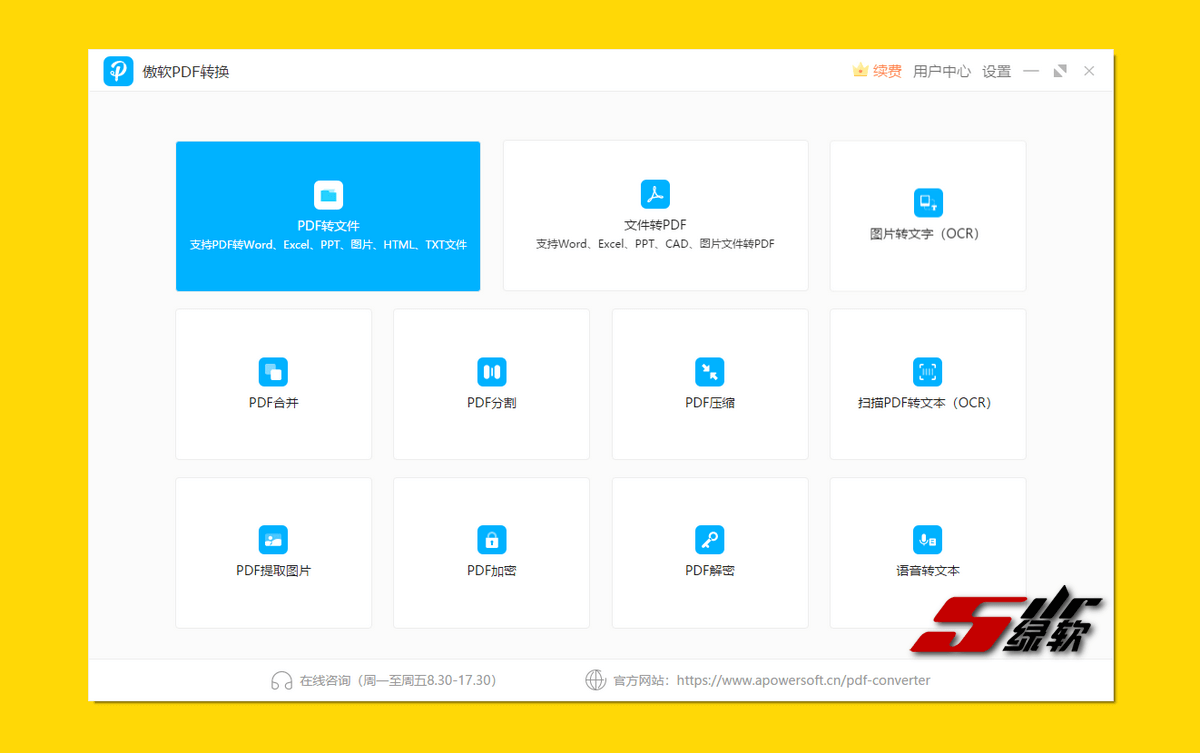This screenshot has width=1200, height=753.
Task: Open the 语音转文本 microphone icon
Action: point(928,540)
